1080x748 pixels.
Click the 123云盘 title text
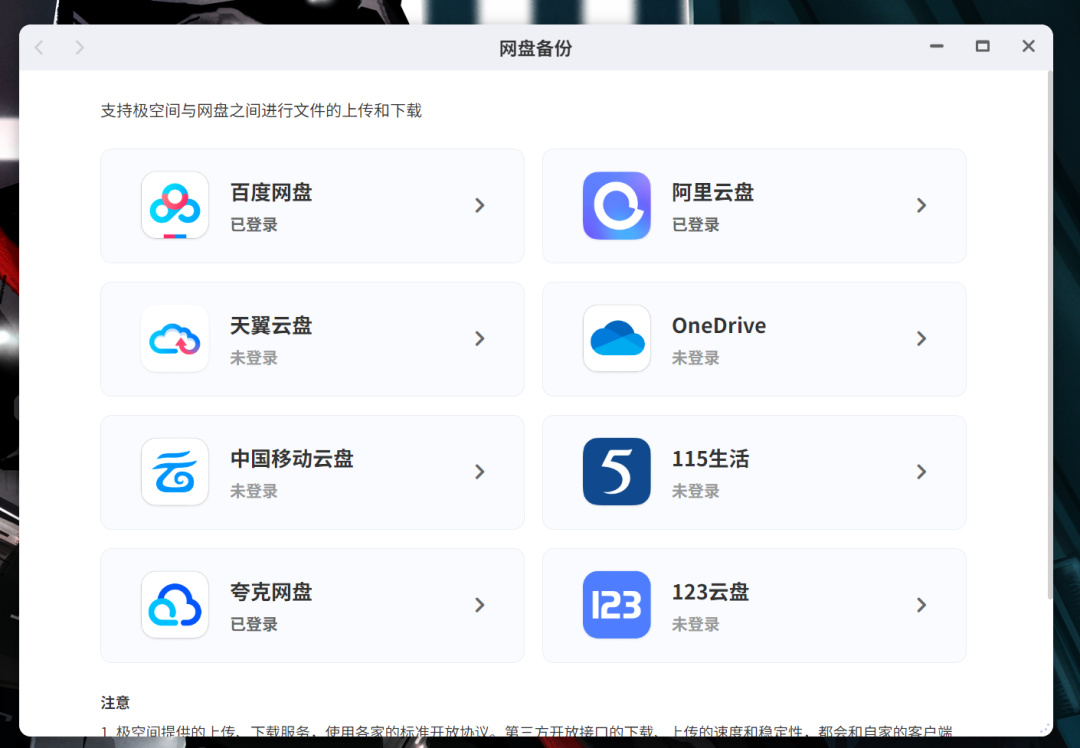click(711, 592)
